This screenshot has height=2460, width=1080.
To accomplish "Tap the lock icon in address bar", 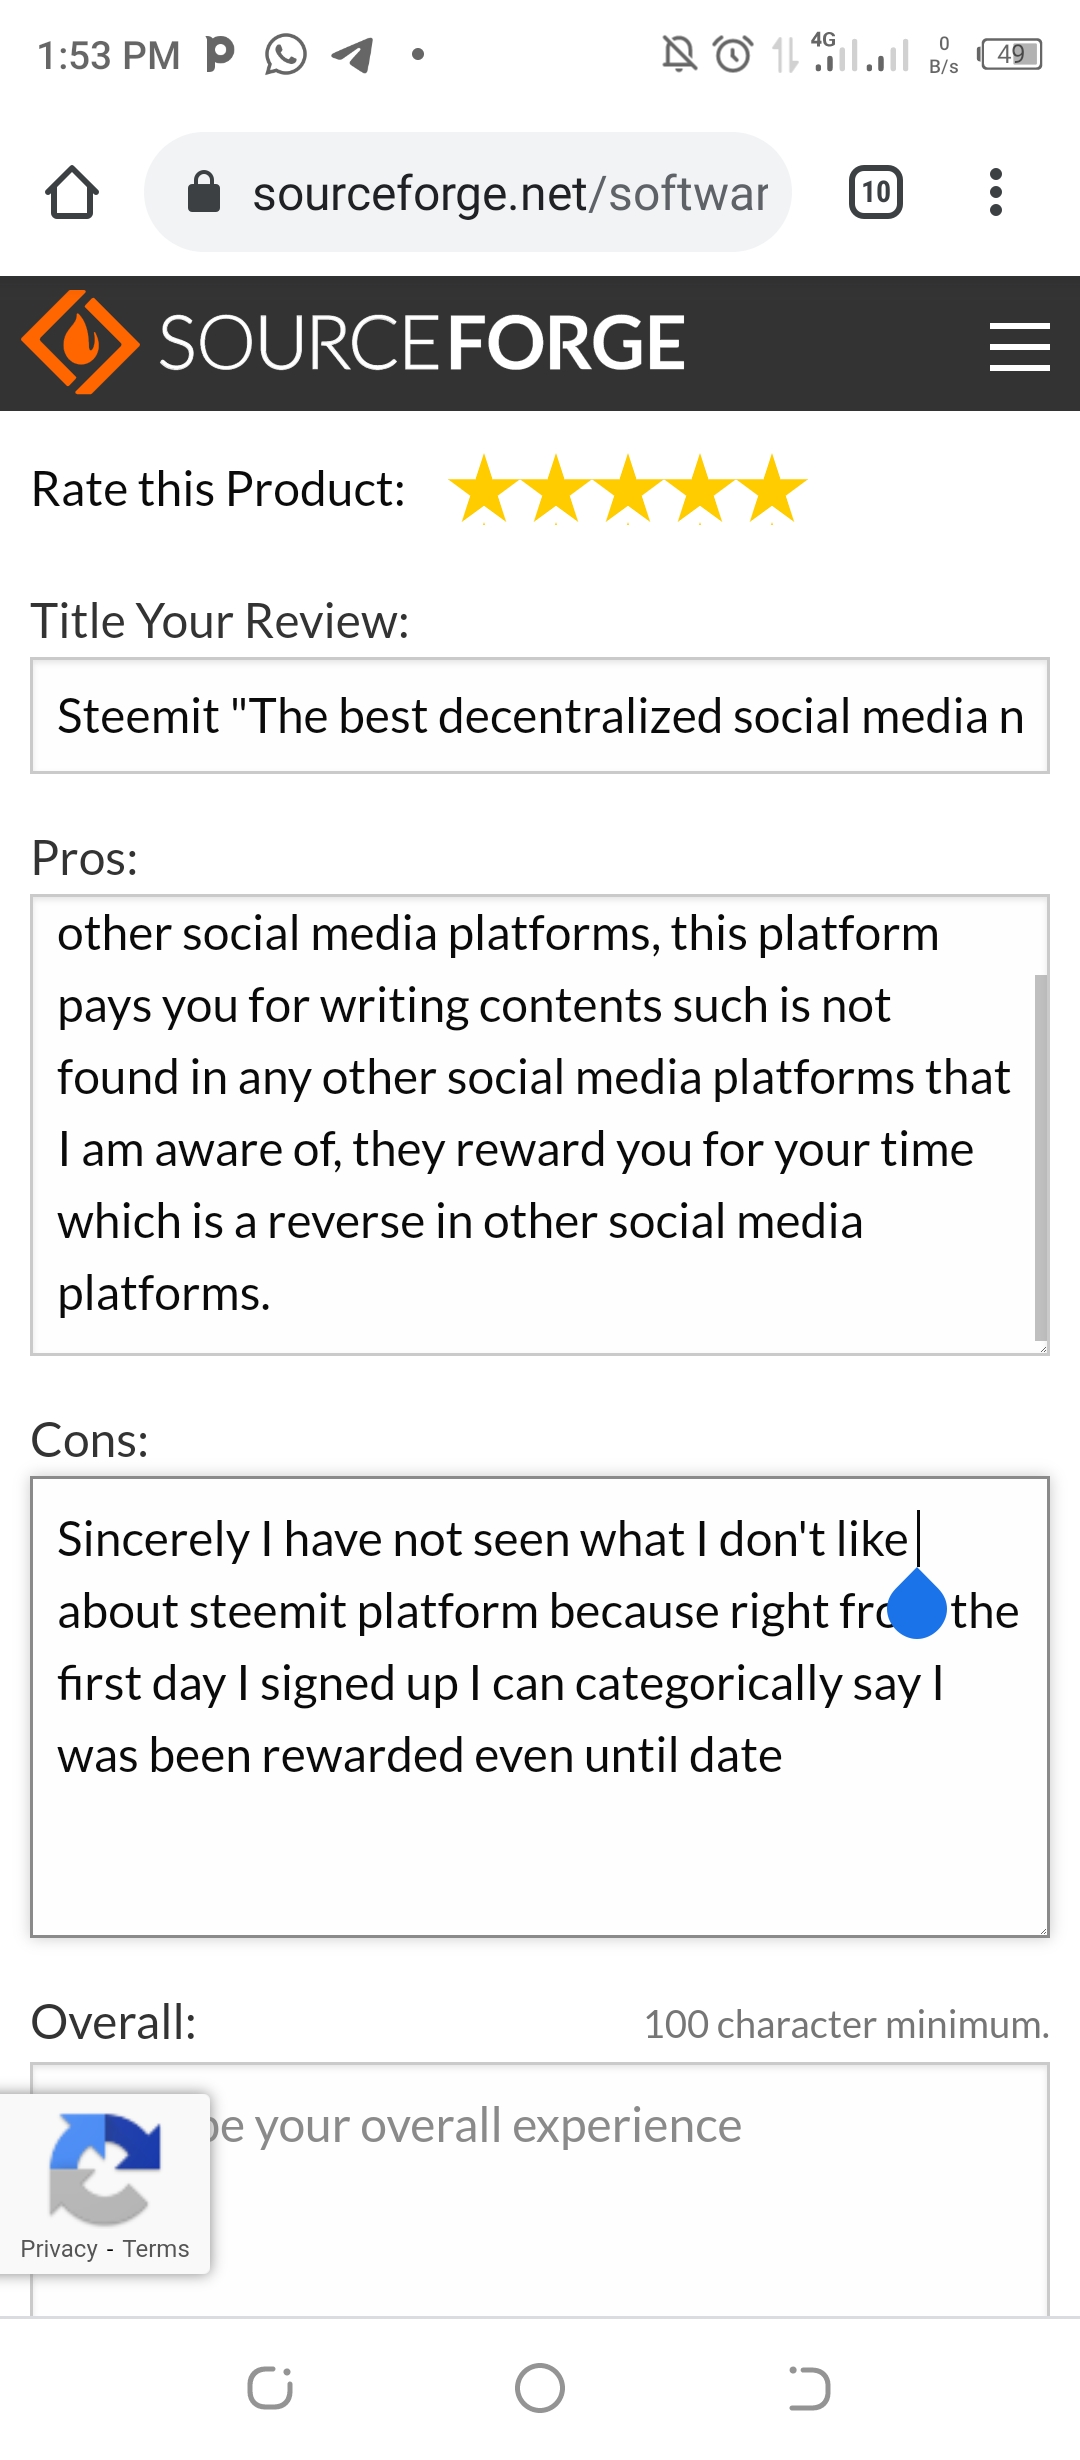I will [x=204, y=192].
